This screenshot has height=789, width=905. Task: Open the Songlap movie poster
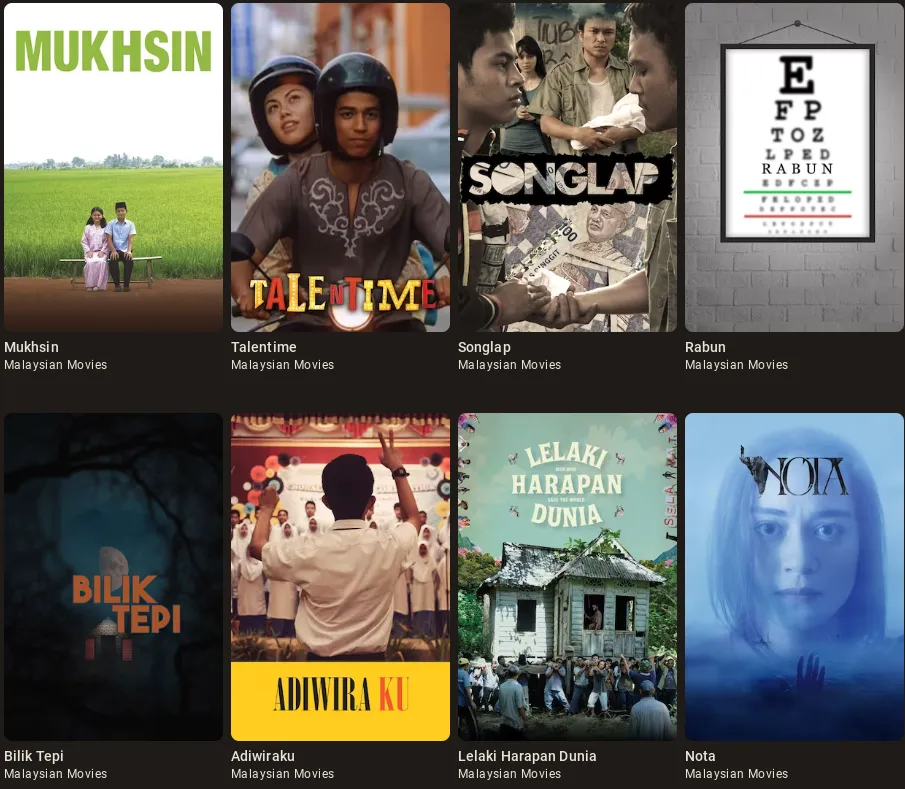click(567, 167)
